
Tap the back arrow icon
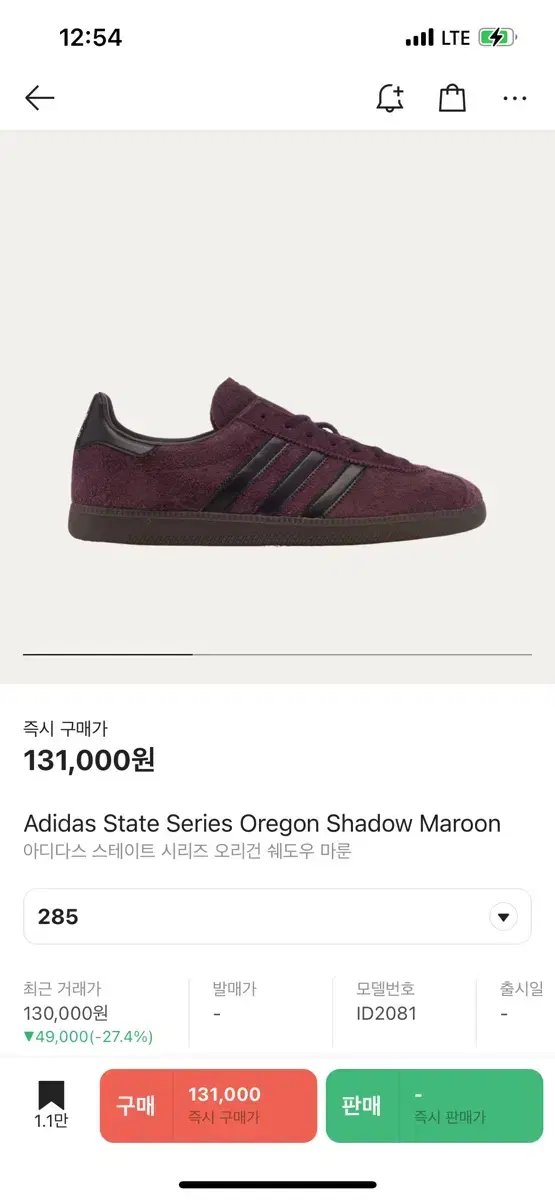39,97
